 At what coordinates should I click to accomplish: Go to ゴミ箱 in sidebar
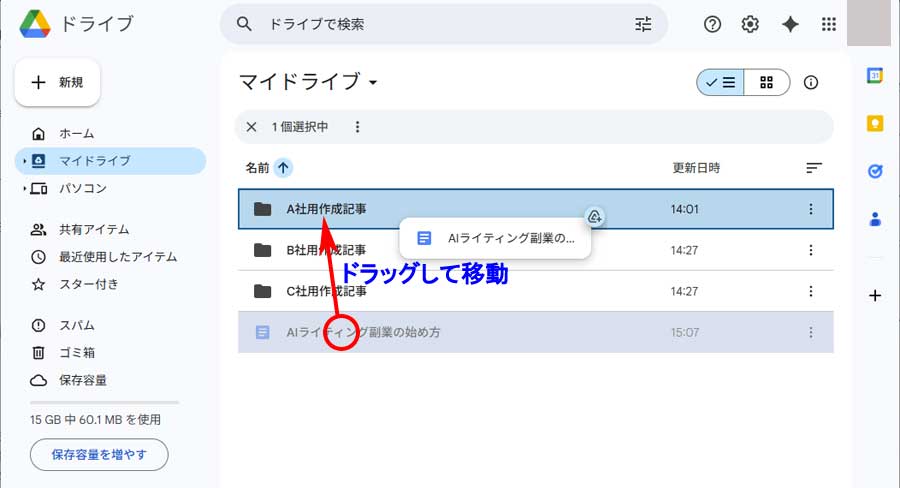pyautogui.click(x=76, y=352)
